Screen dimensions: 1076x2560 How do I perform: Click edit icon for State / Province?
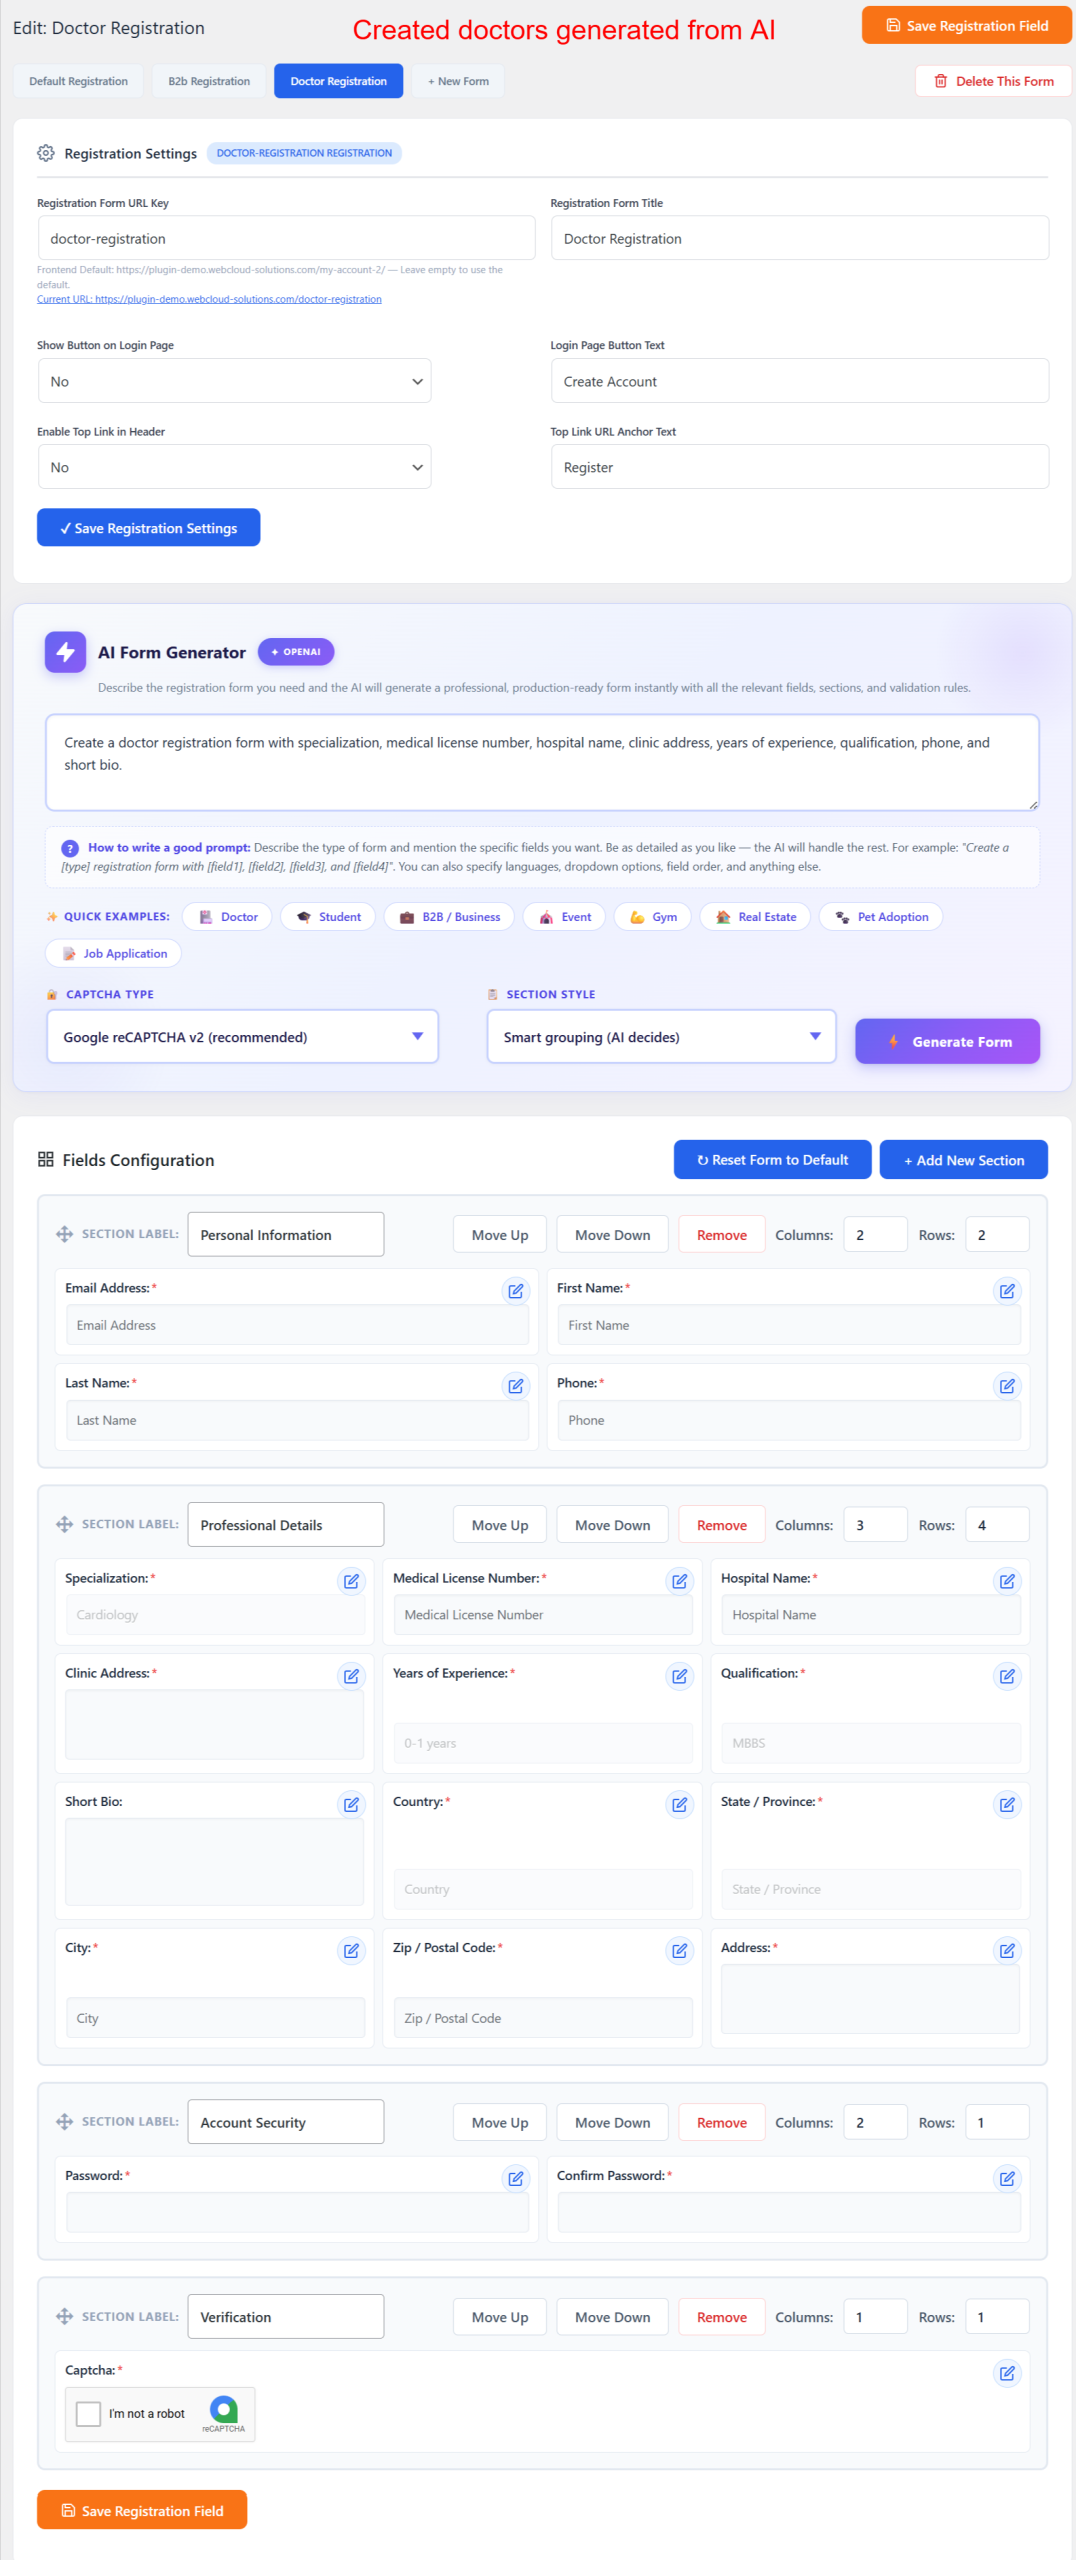pos(1007,1805)
